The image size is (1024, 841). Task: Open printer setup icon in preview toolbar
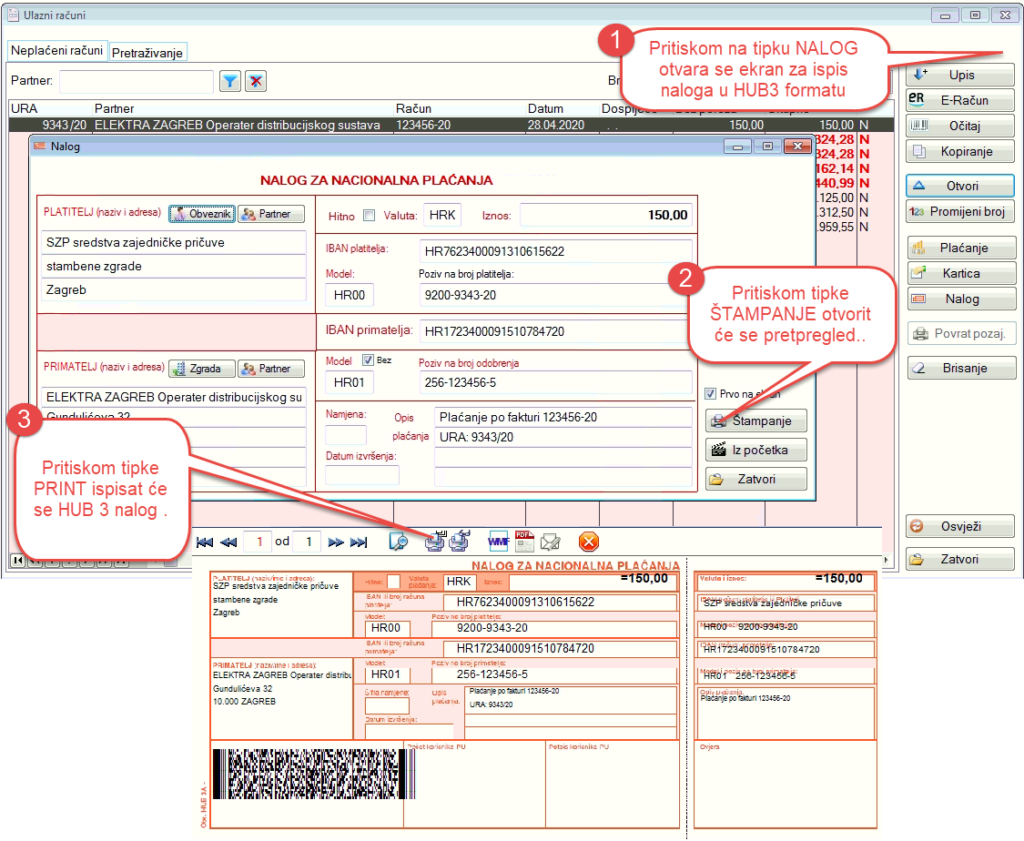coord(460,541)
